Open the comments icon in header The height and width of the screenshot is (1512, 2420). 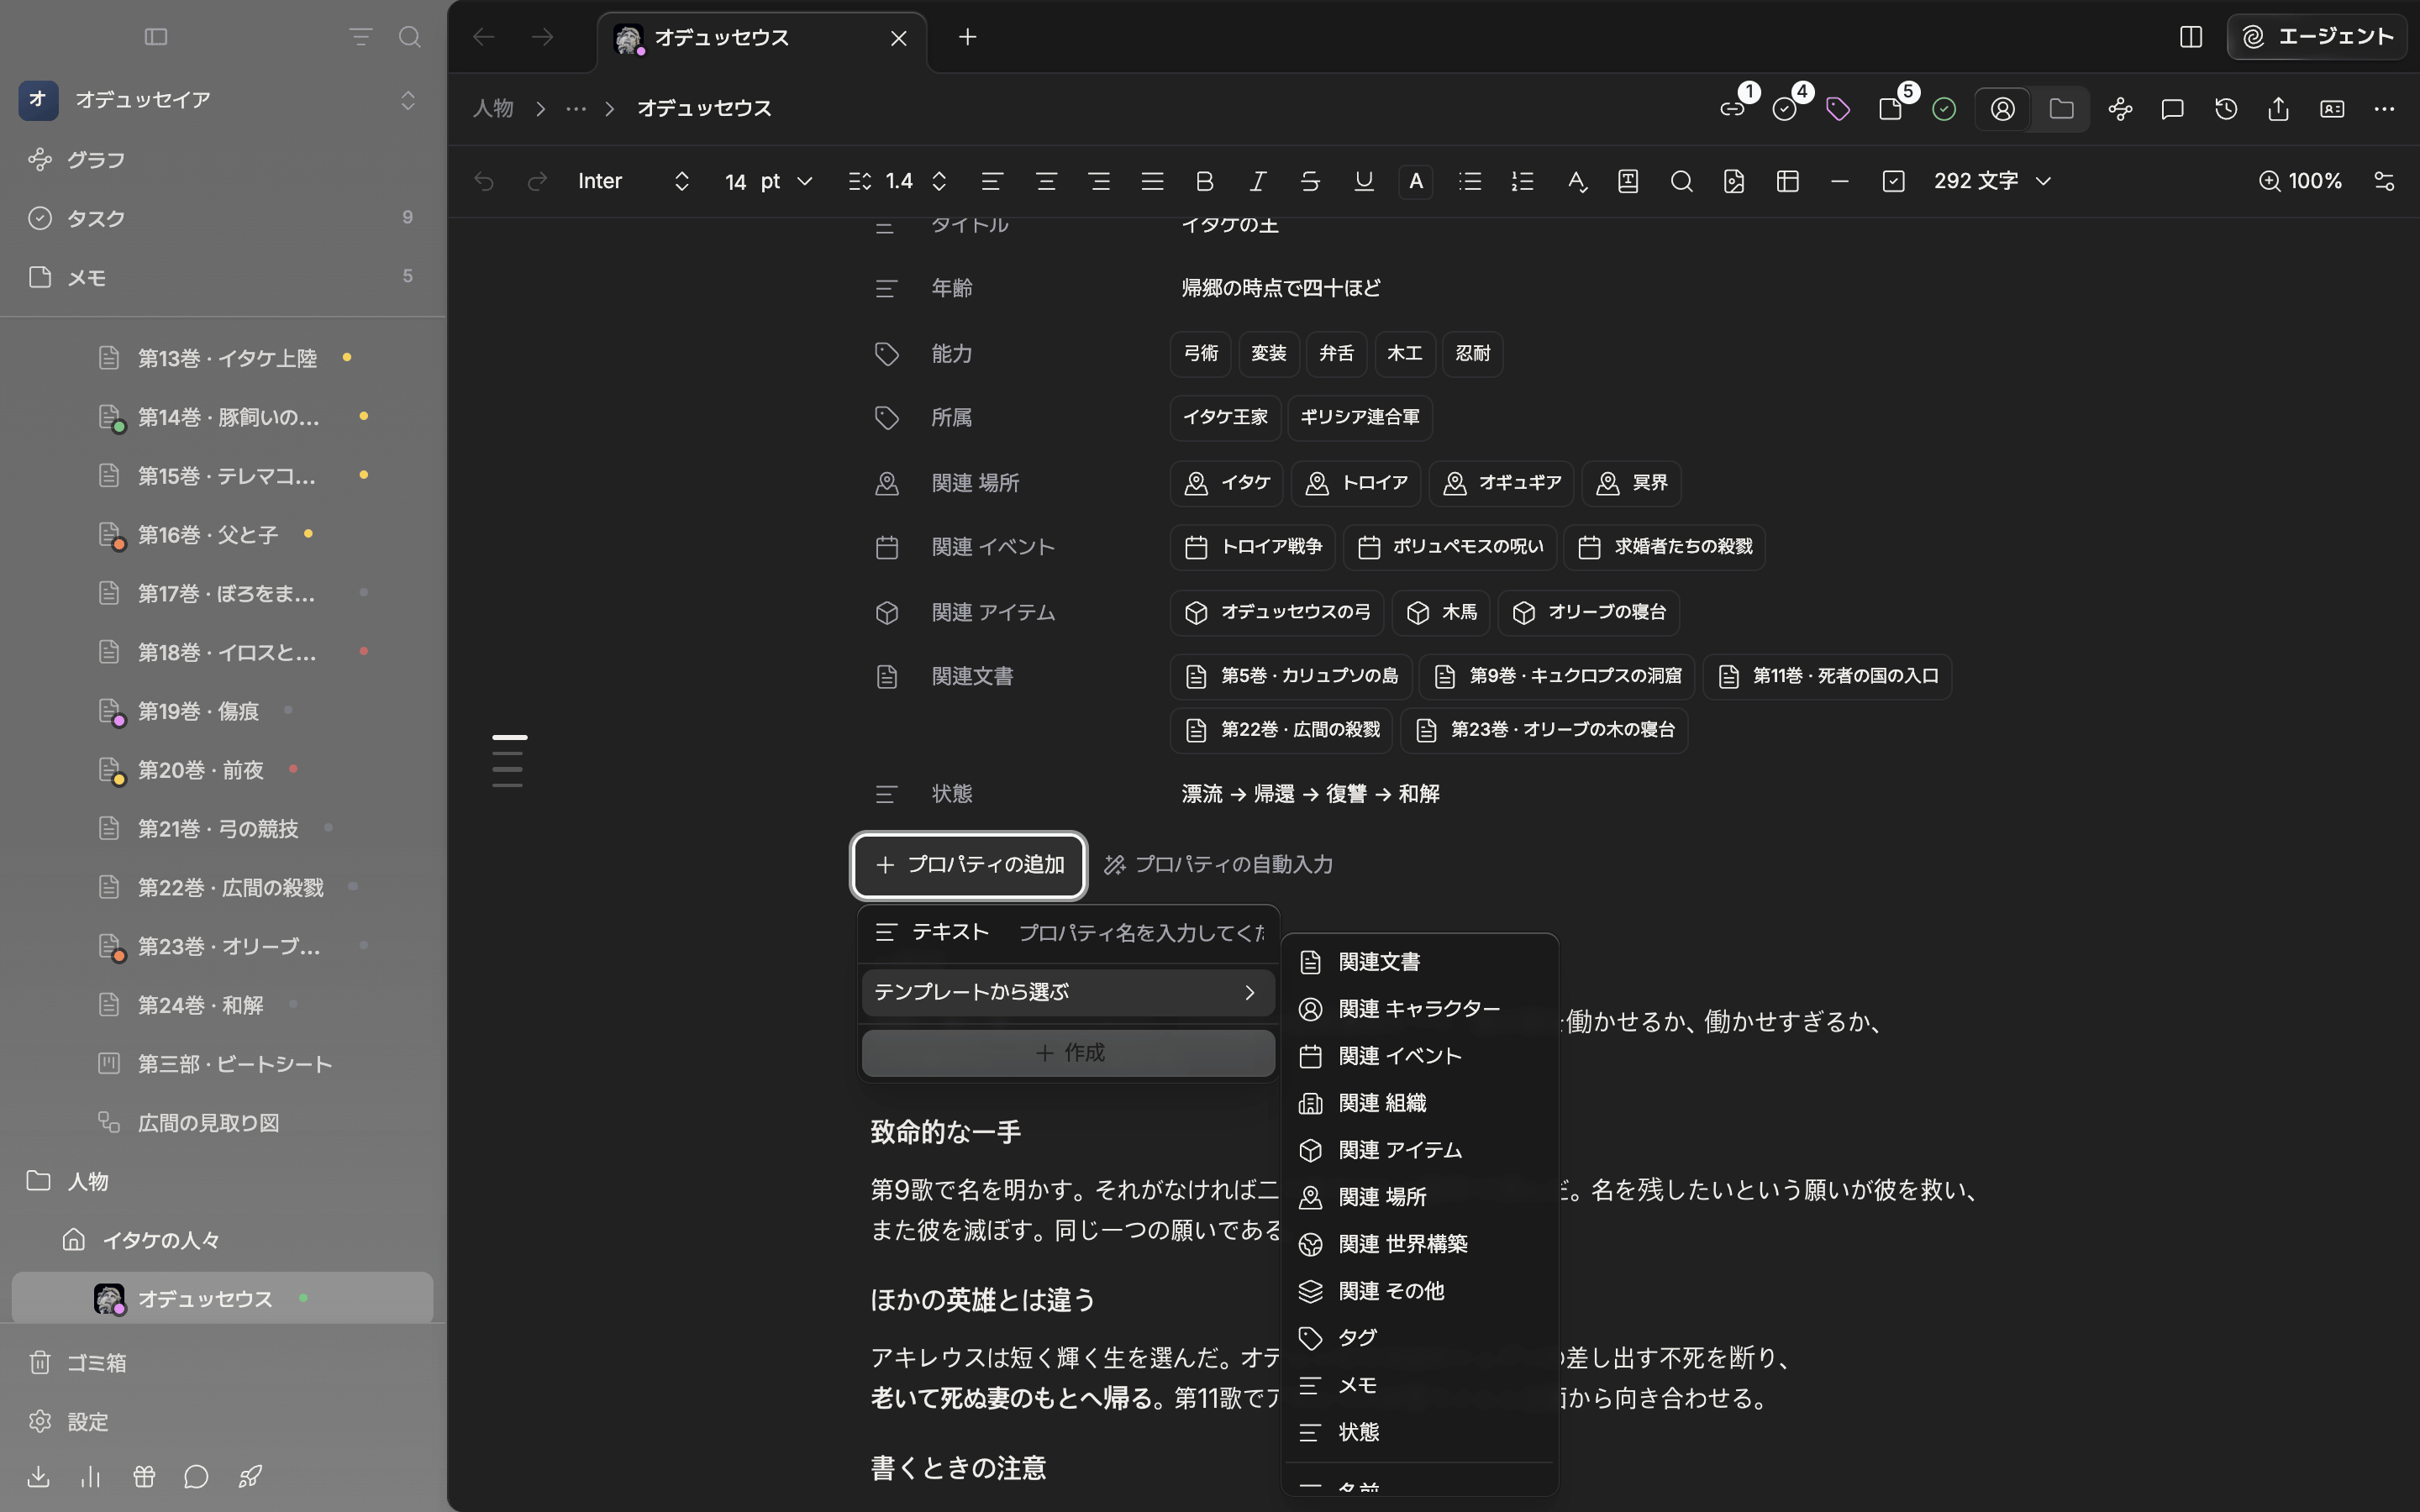click(2172, 109)
